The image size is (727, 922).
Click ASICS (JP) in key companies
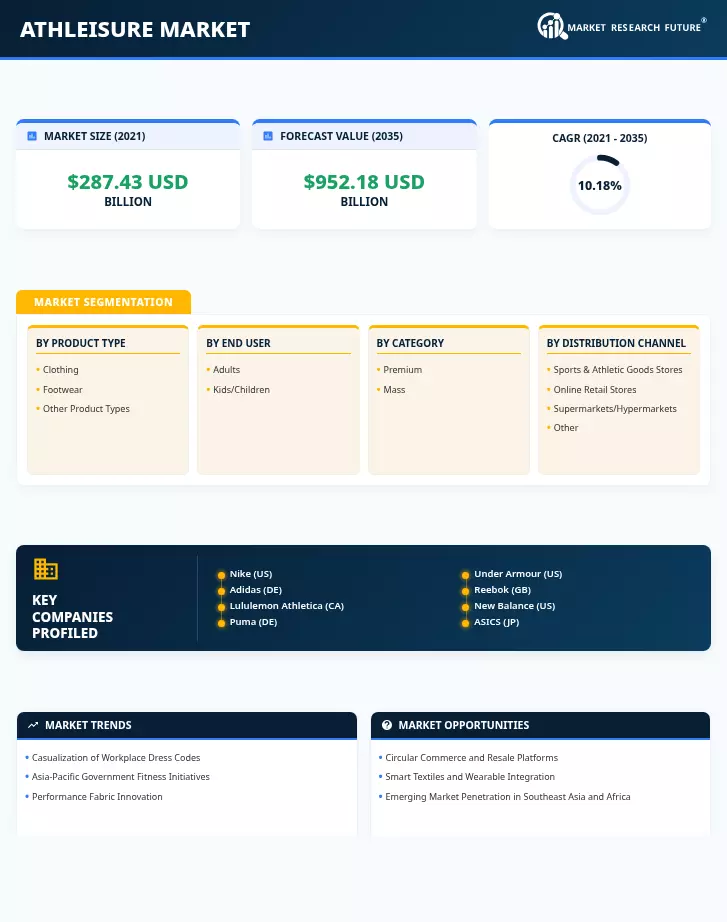point(496,622)
